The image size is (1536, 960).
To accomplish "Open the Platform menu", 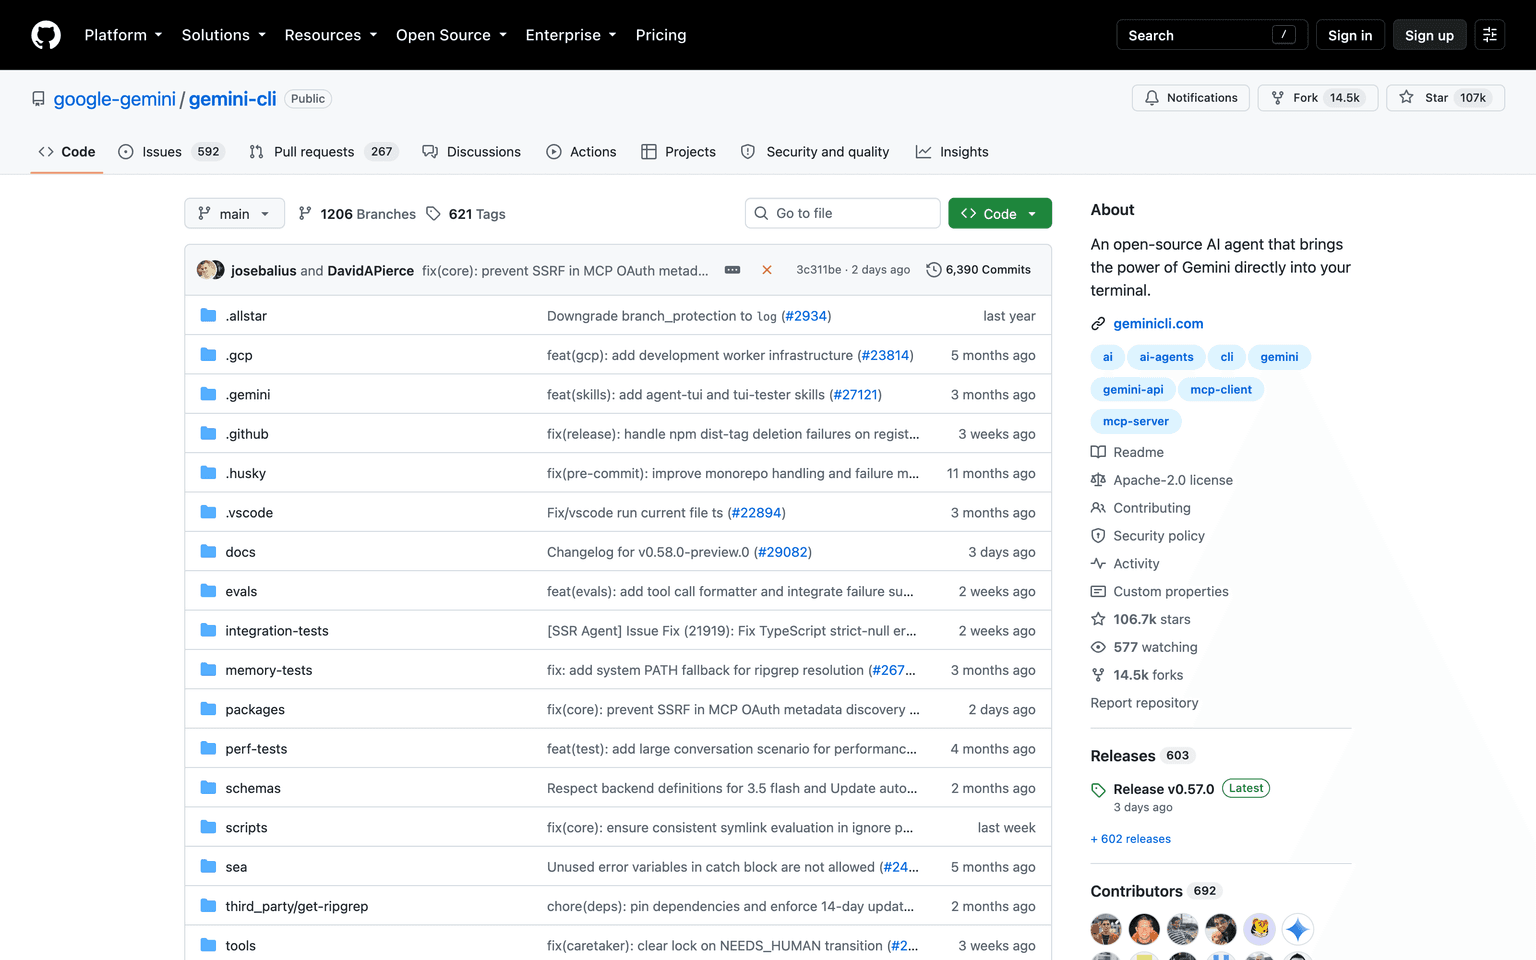I will [123, 35].
